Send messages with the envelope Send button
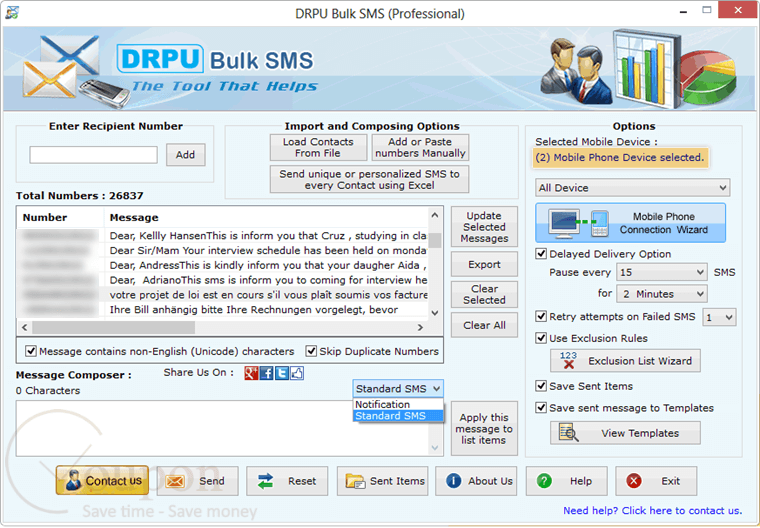The image size is (760, 528). pyautogui.click(x=197, y=481)
